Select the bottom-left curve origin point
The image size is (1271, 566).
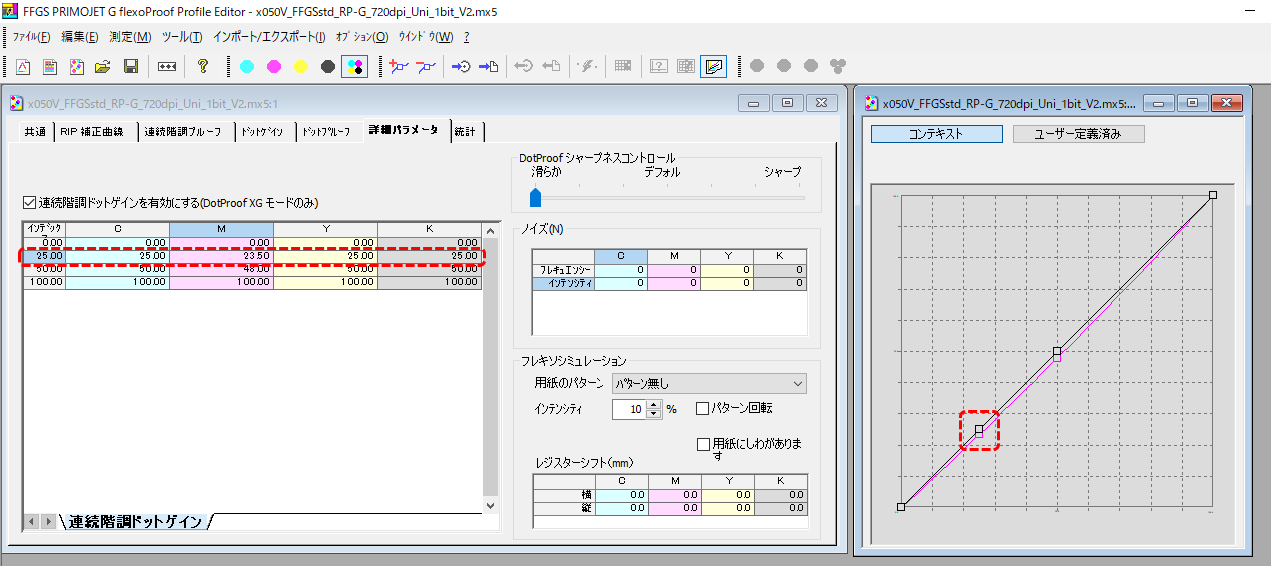tap(901, 507)
